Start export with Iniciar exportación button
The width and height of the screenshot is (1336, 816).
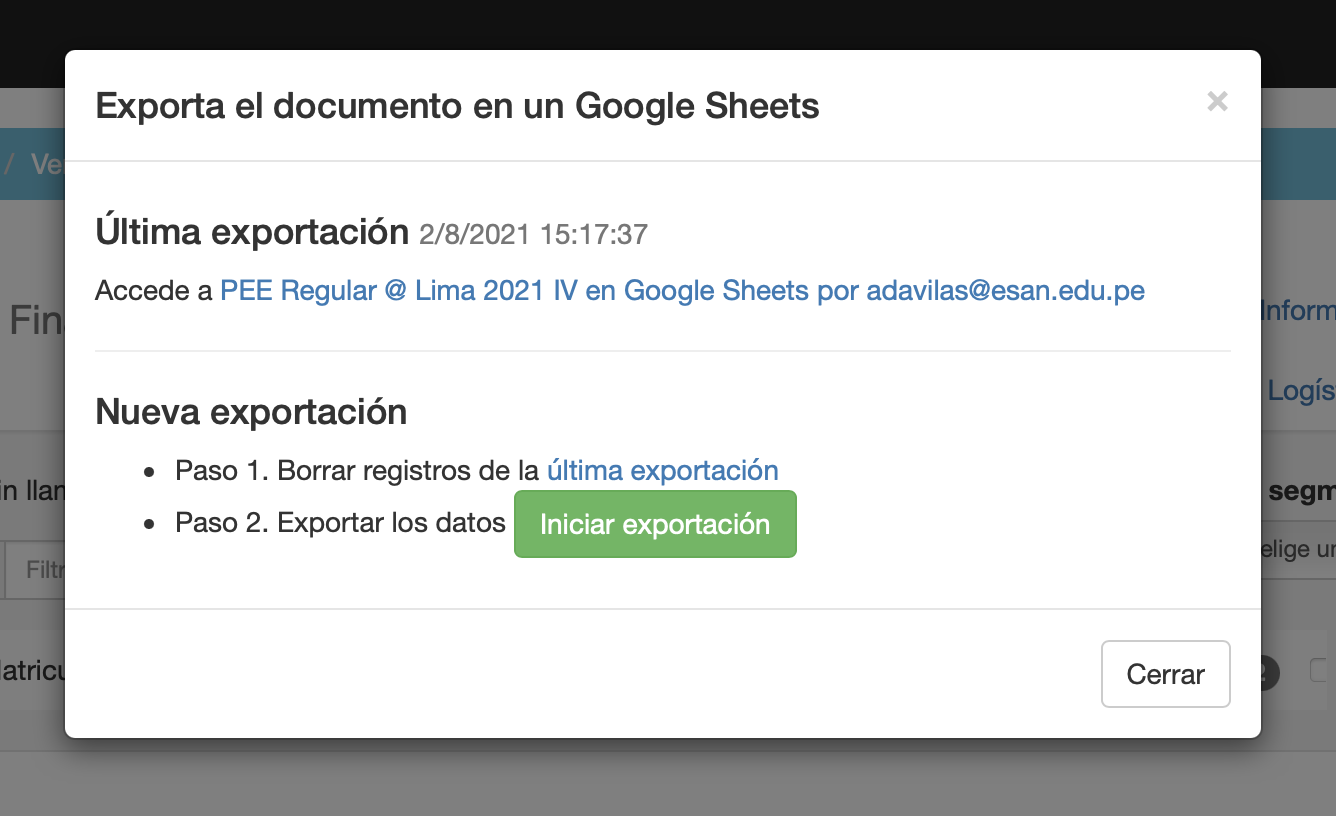pos(655,524)
